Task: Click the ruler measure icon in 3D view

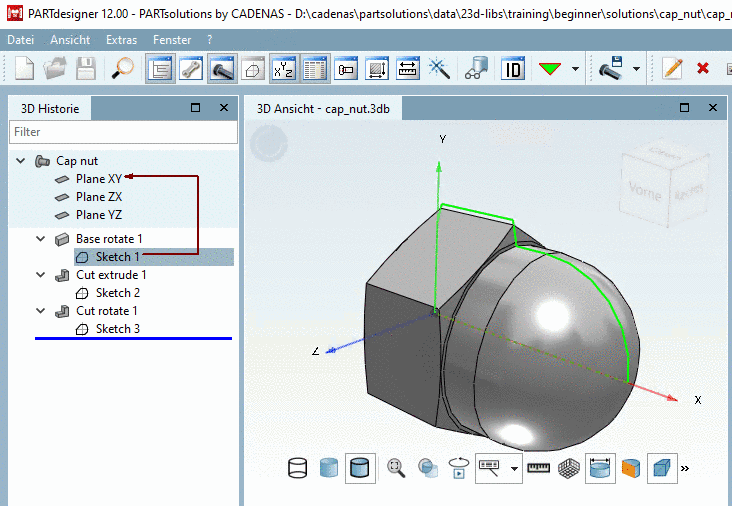Action: click(538, 468)
